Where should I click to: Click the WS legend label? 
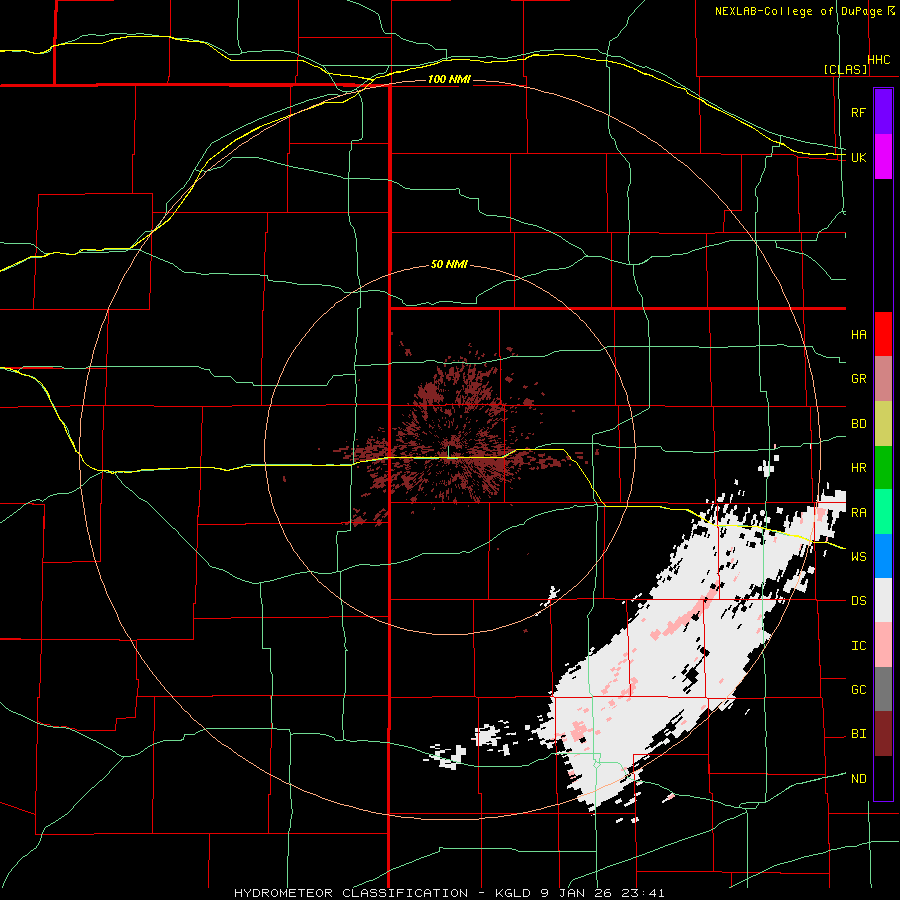click(858, 557)
